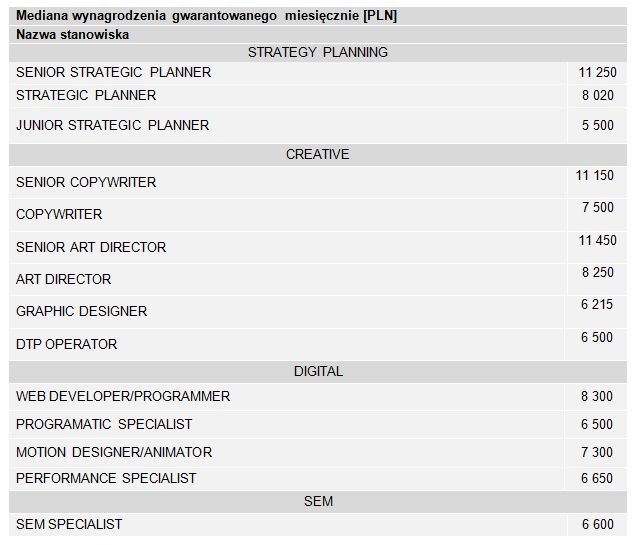Viewport: 633px width, 545px height.
Task: Click the 7 300 salary value
Action: click(x=596, y=453)
